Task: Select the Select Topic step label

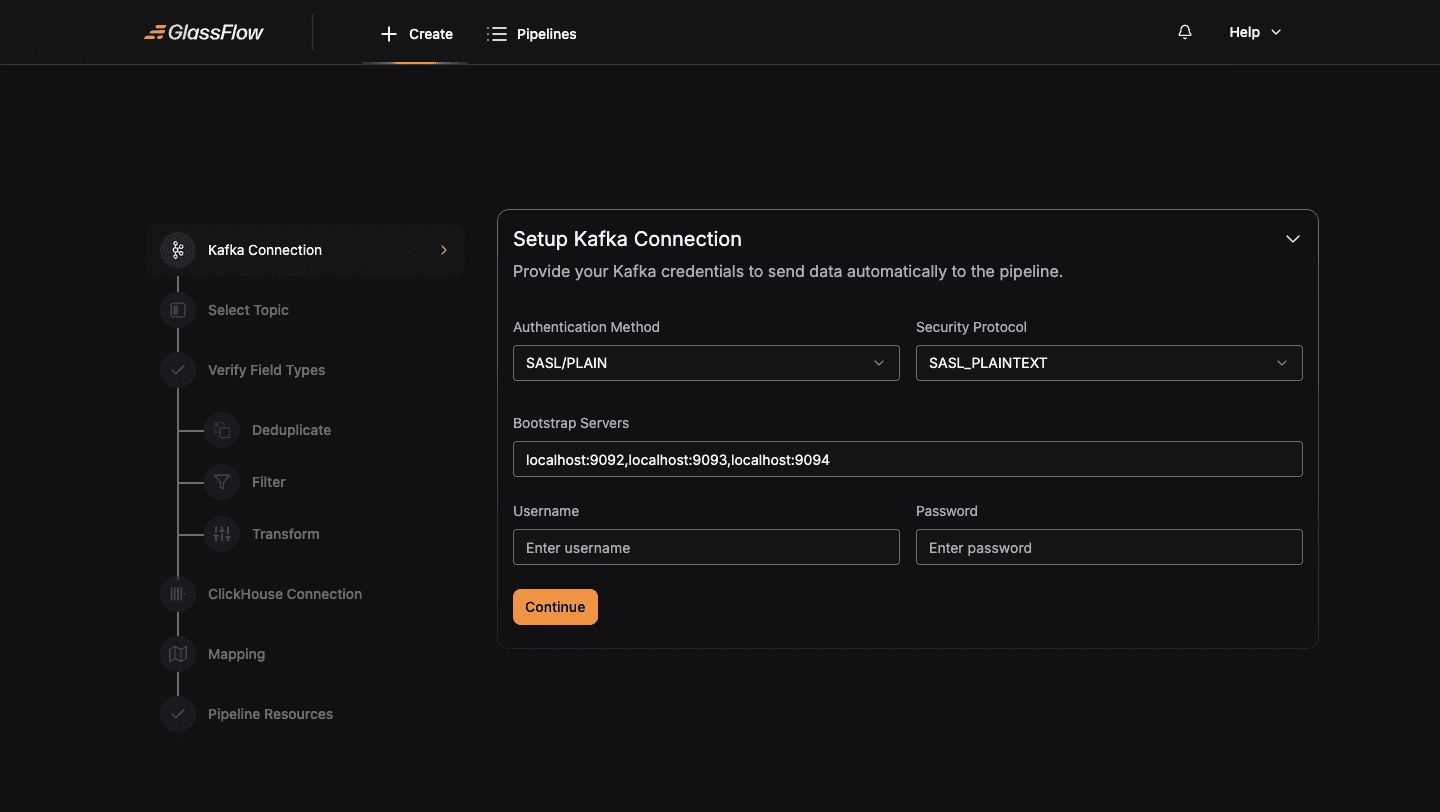Action: point(248,310)
